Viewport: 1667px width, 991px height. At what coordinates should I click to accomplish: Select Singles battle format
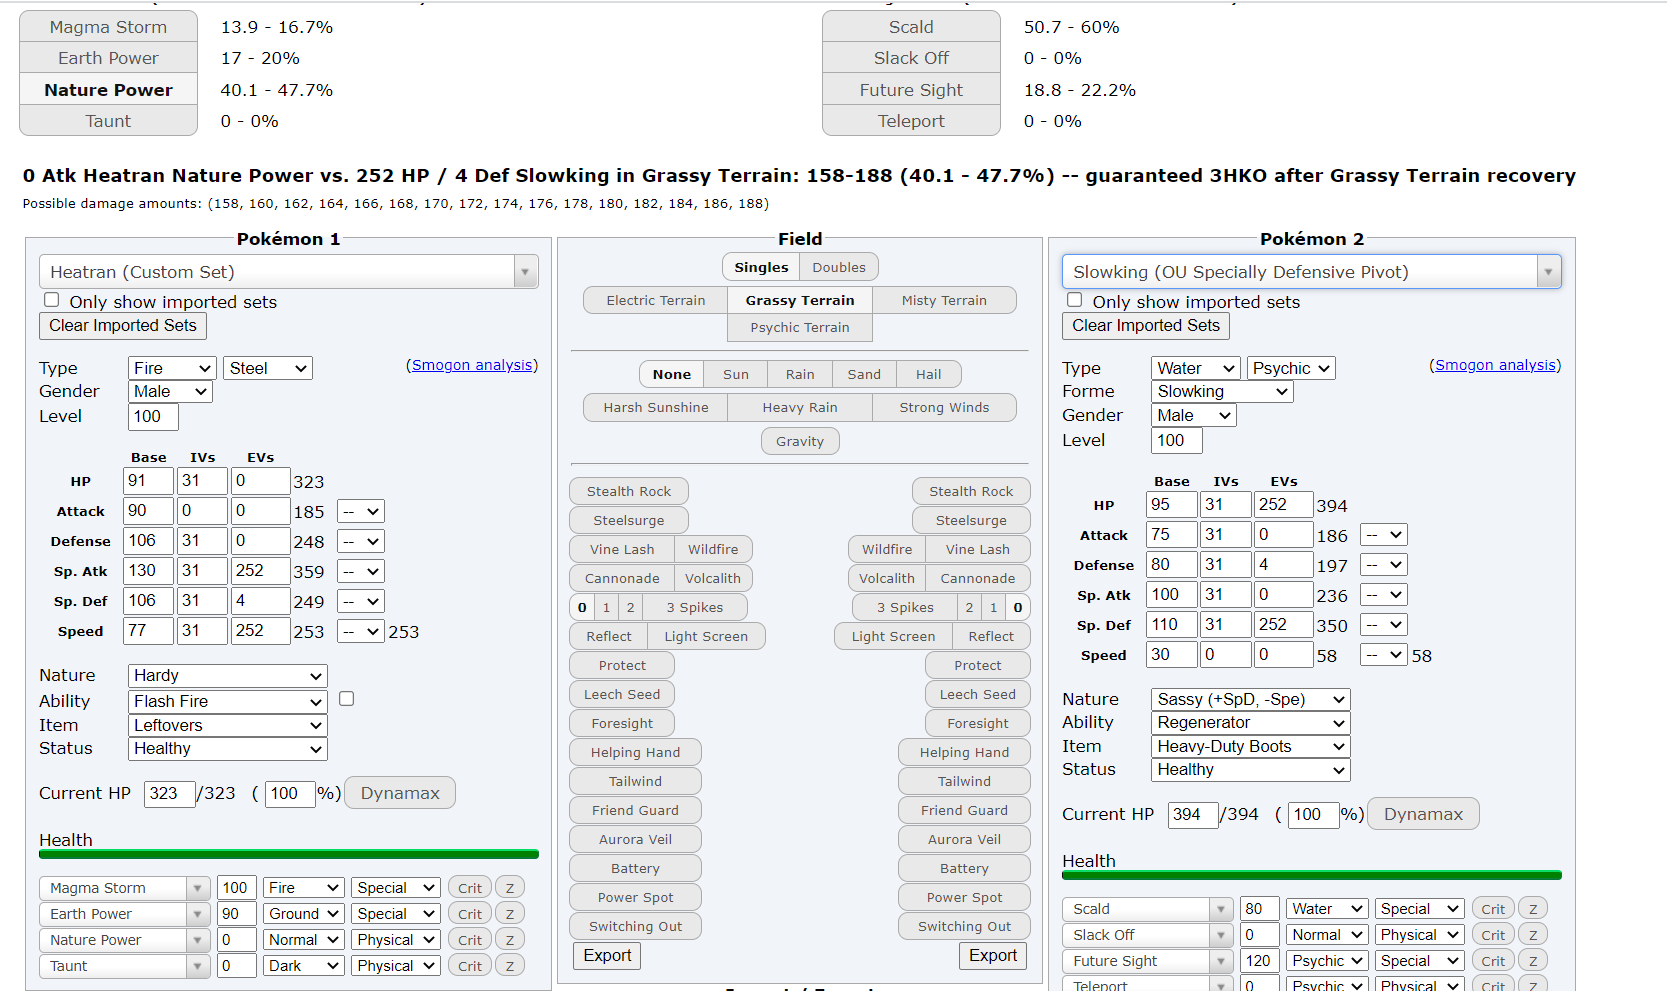click(761, 267)
